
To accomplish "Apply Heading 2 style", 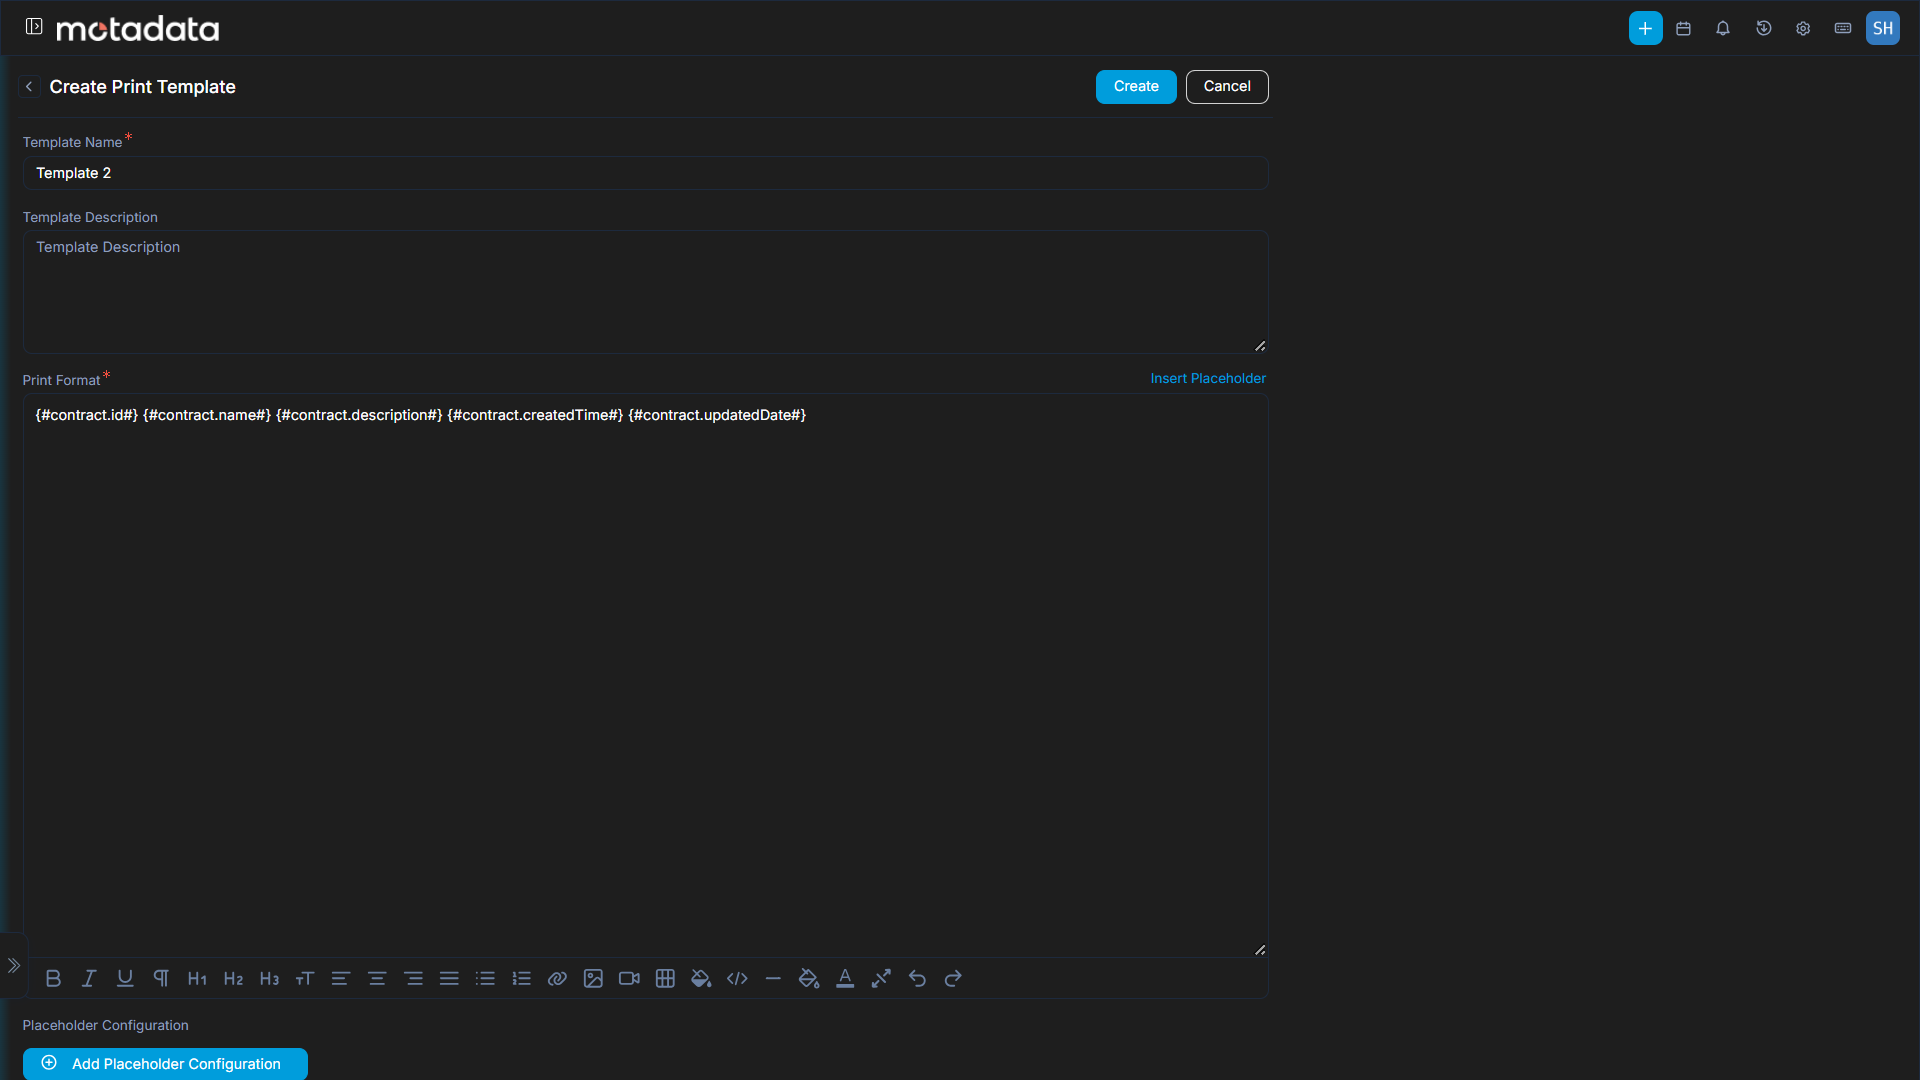I will pyautogui.click(x=233, y=979).
